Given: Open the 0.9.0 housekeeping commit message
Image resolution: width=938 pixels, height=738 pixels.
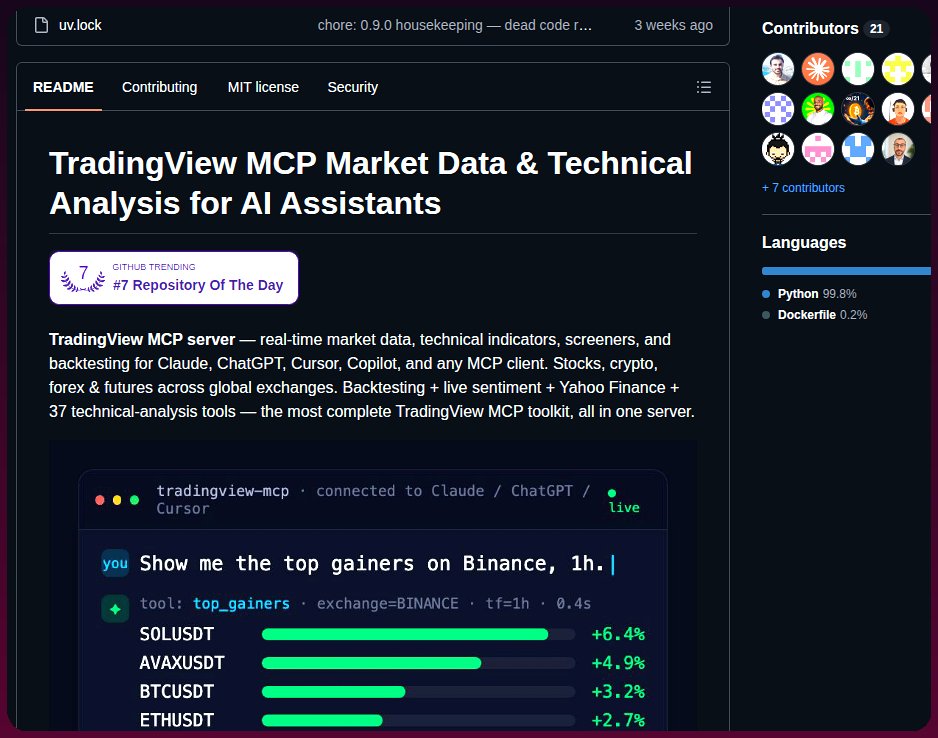Looking at the screenshot, I should 455,25.
